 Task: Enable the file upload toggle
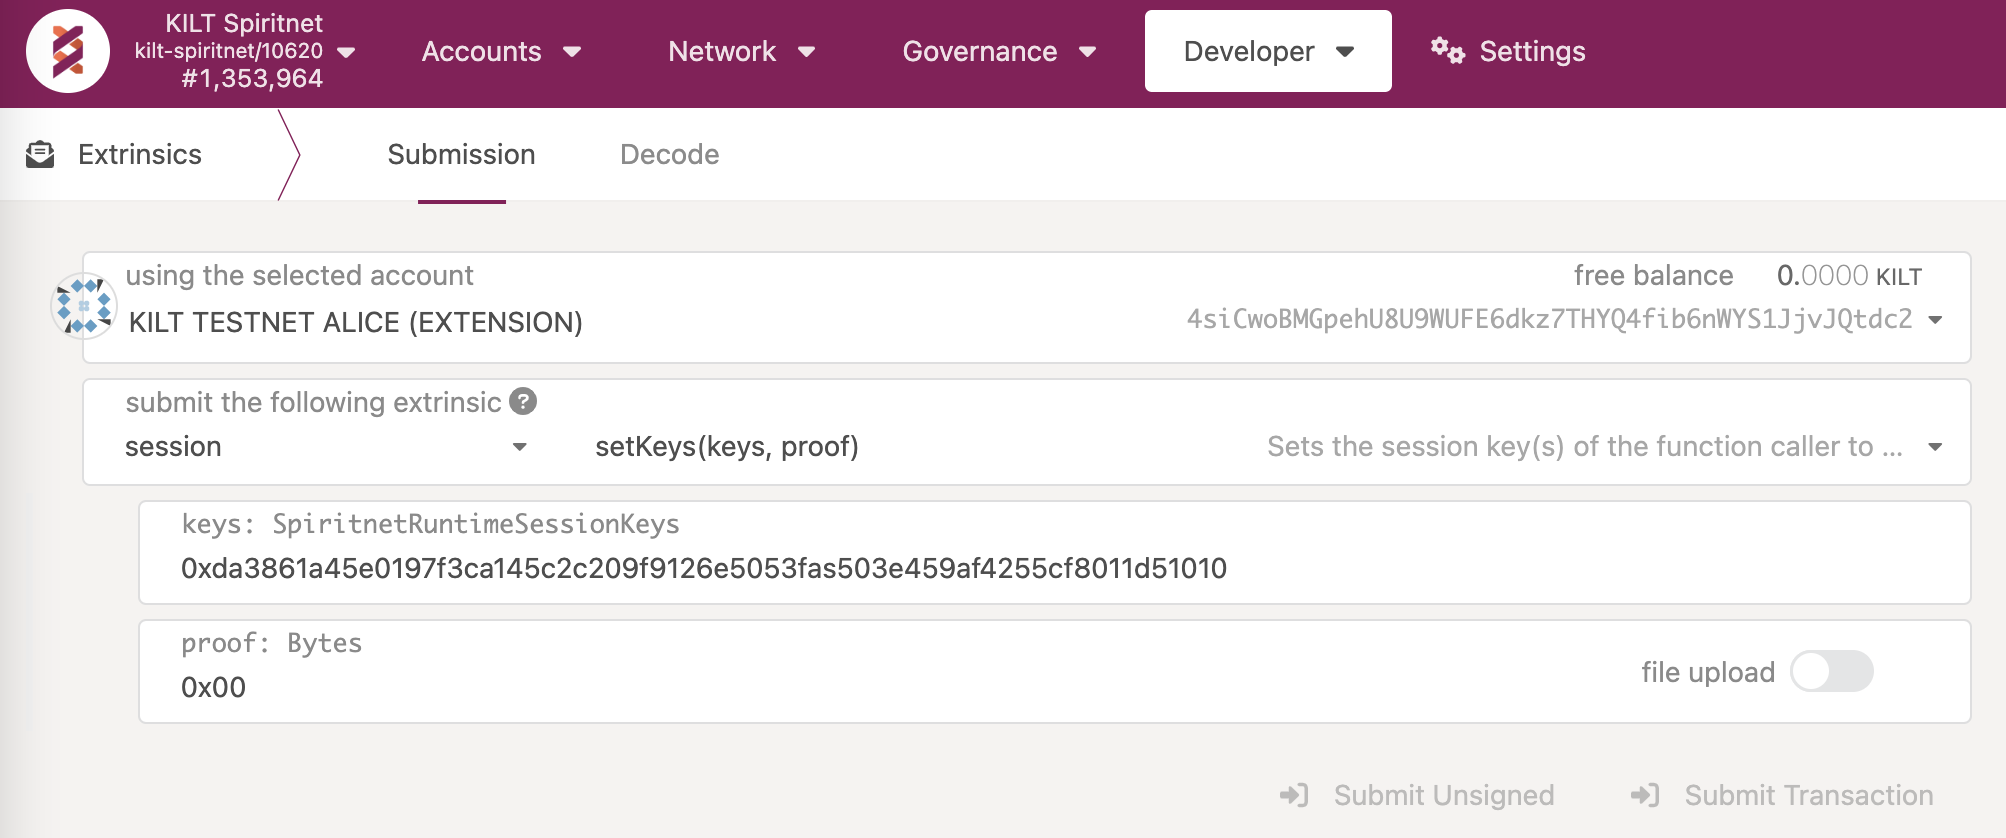[1831, 671]
